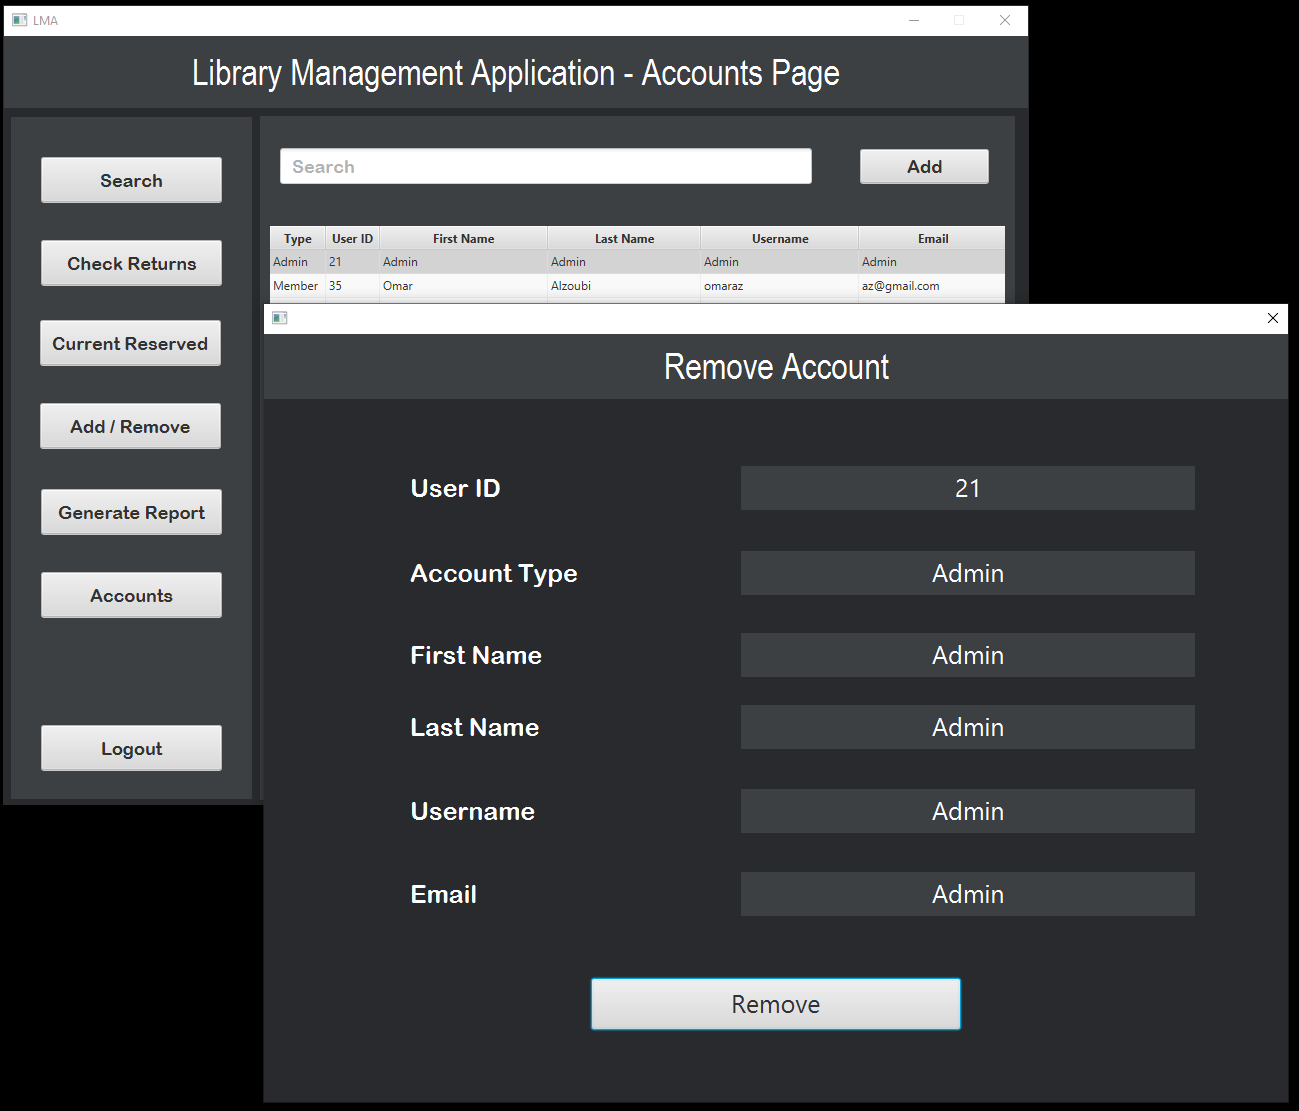Open the Accounts page button

pos(131,595)
